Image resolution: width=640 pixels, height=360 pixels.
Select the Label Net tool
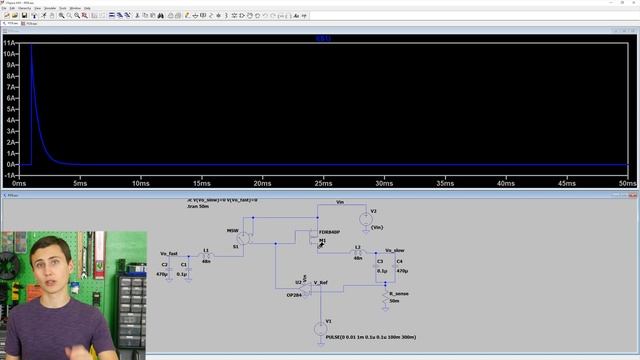pyautogui.click(x=203, y=16)
